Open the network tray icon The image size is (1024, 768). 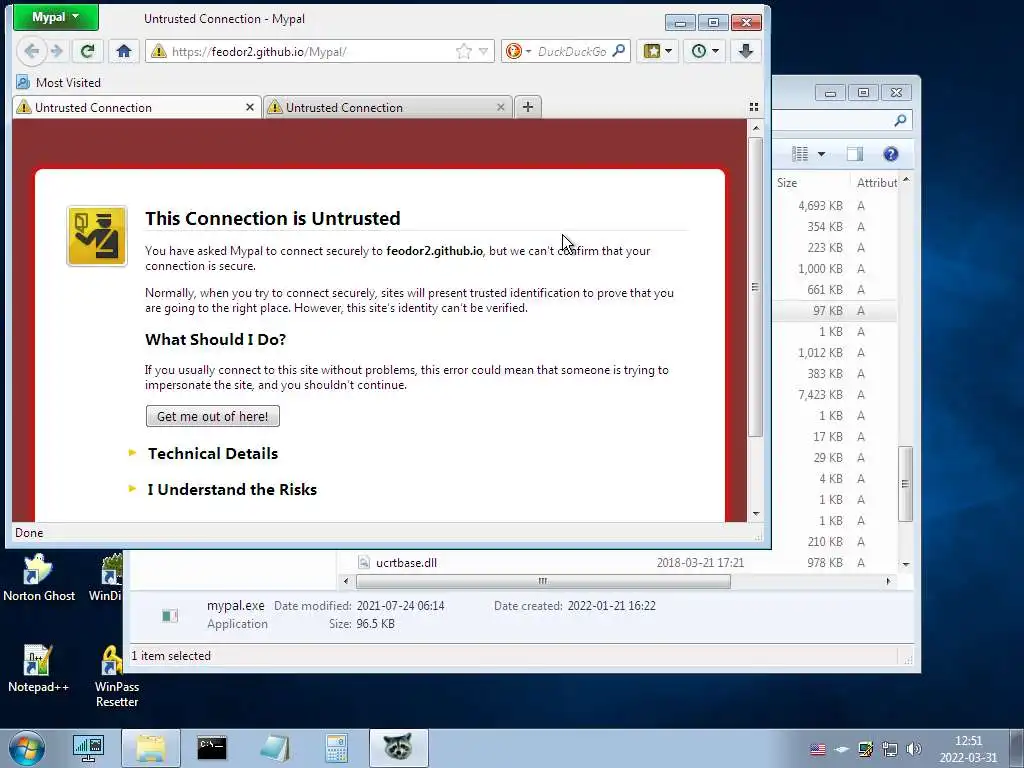(889, 749)
